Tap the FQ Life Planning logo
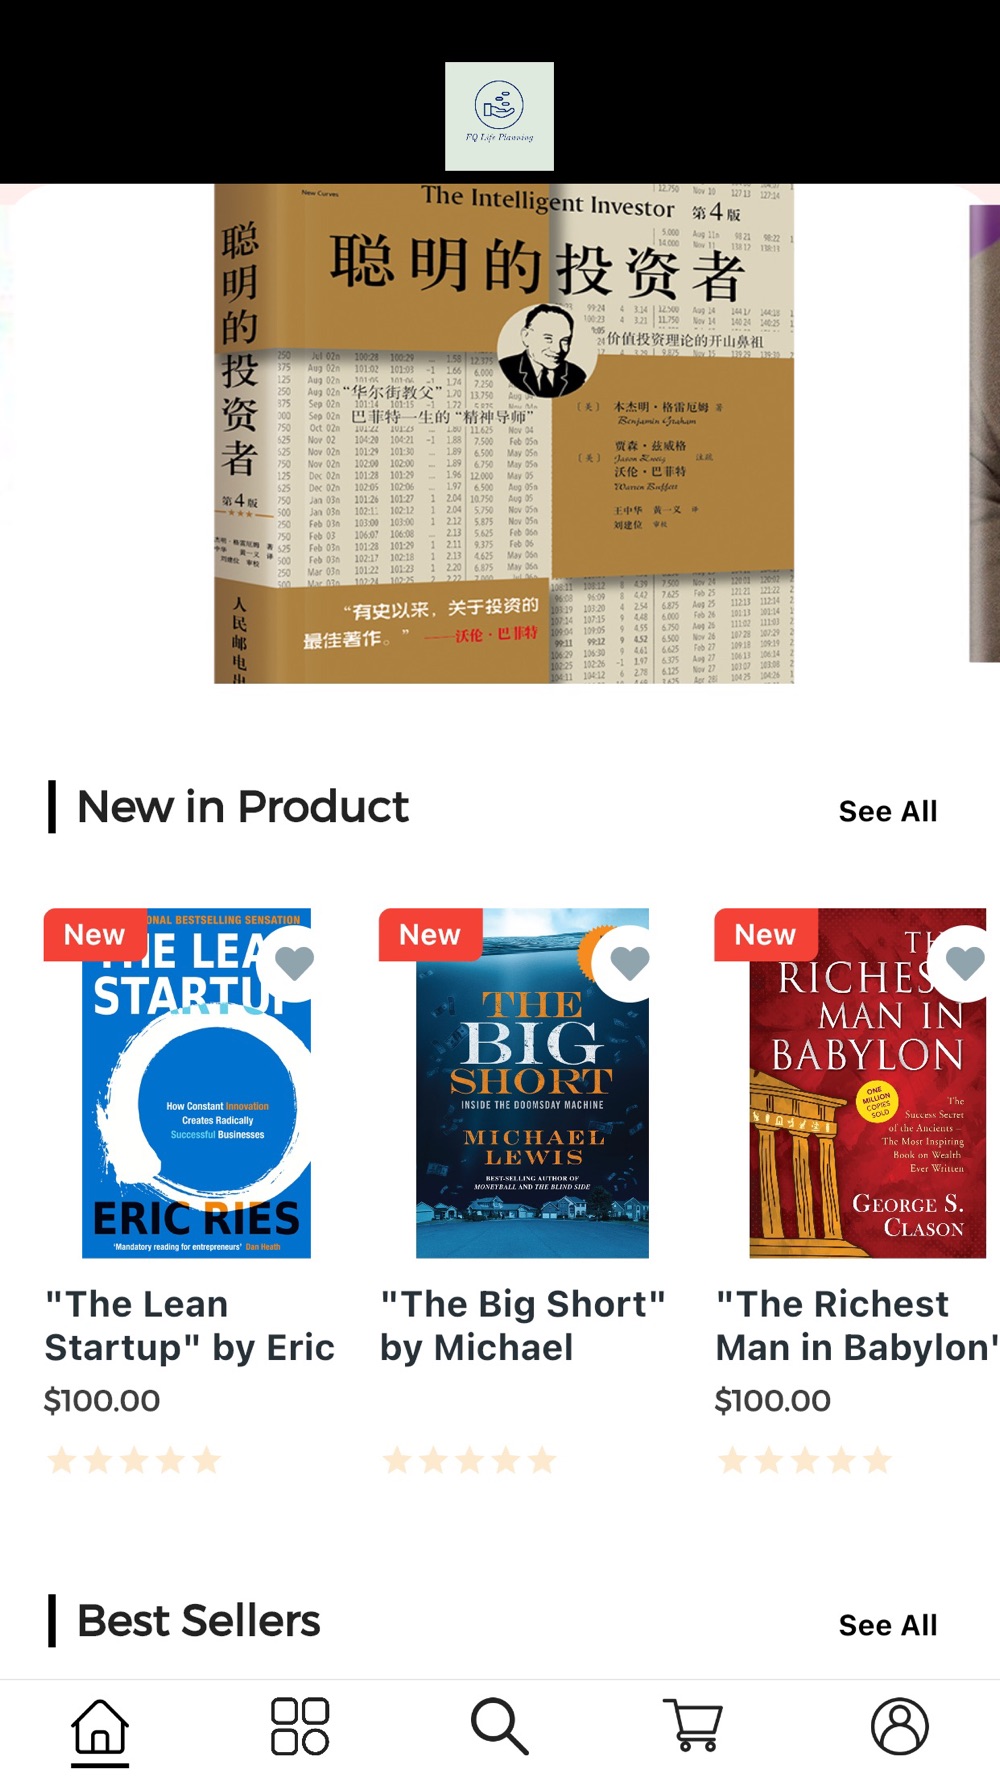The width and height of the screenshot is (1000, 1778). (x=499, y=116)
